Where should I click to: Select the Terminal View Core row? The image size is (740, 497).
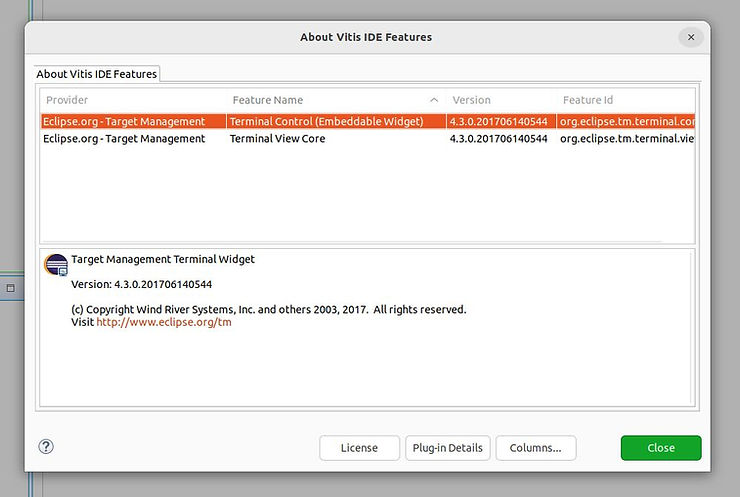pyautogui.click(x=368, y=139)
